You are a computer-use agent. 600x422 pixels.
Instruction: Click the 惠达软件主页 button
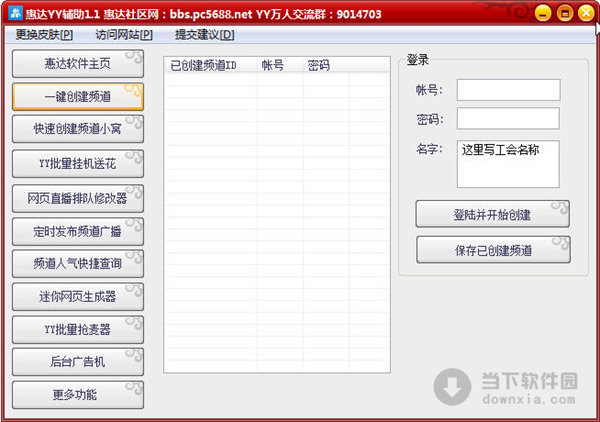point(78,64)
